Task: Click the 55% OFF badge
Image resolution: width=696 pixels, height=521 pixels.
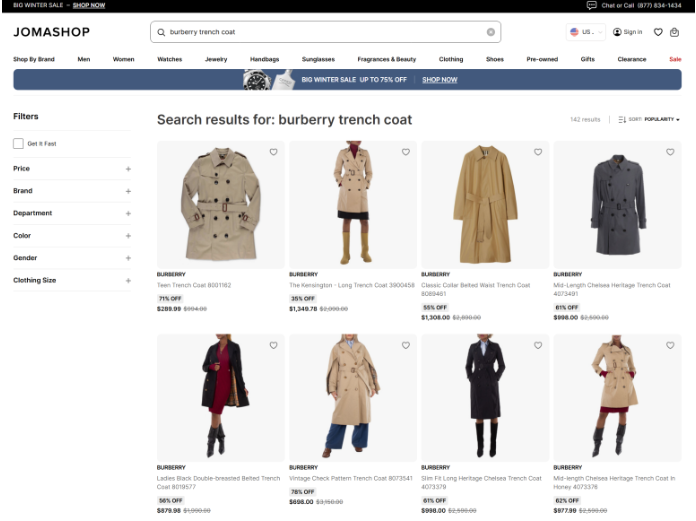Action: pos(435,307)
